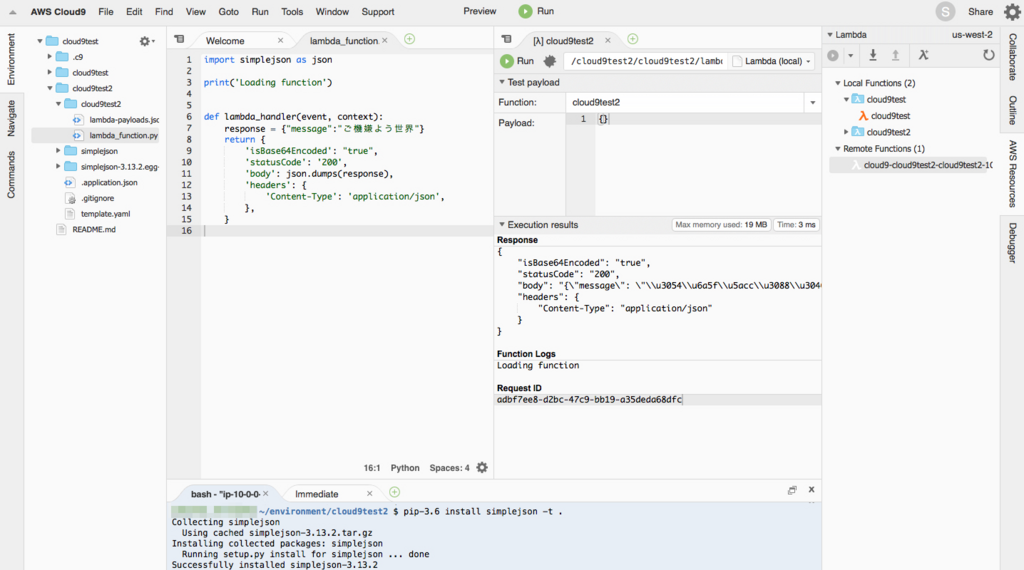The image size is (1024, 570).
Task: Click the function path input field
Action: 646,61
